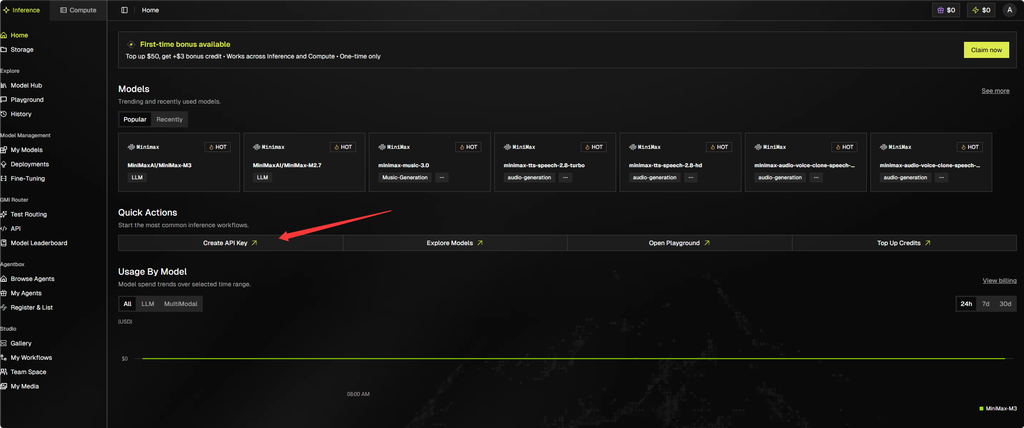Select Home in the sidebar
The width and height of the screenshot is (1024, 428).
pos(19,35)
